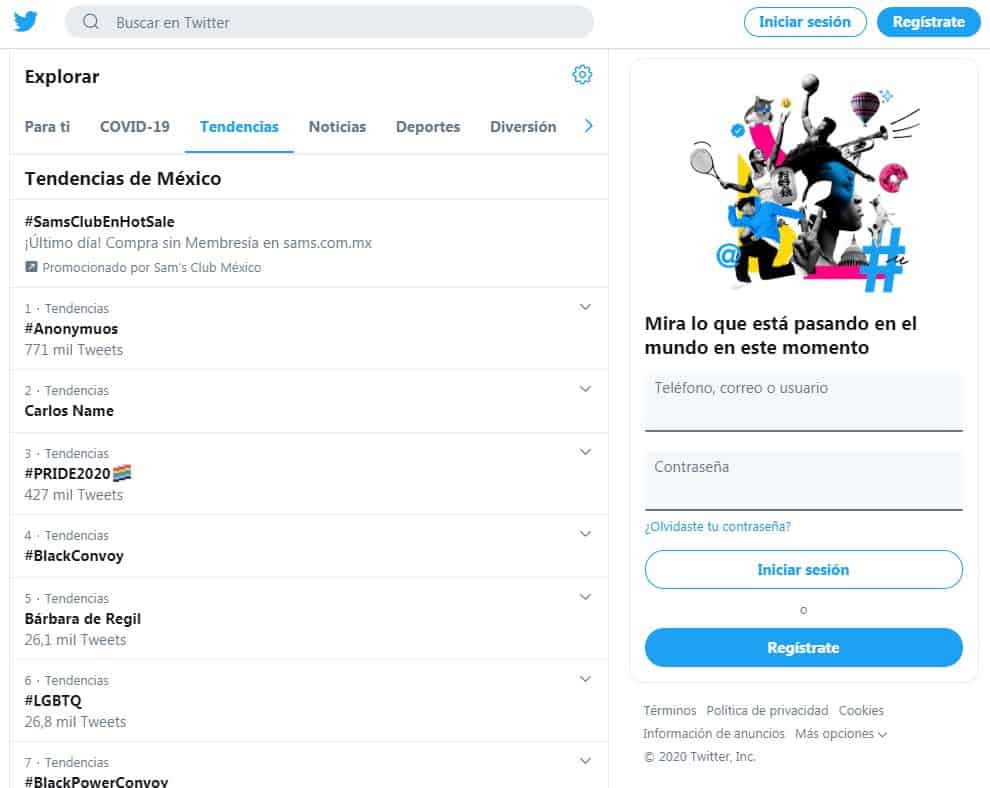Open the #SamsClubEnHotSale promoted trend
Image resolution: width=990 pixels, height=788 pixels.
tap(309, 244)
